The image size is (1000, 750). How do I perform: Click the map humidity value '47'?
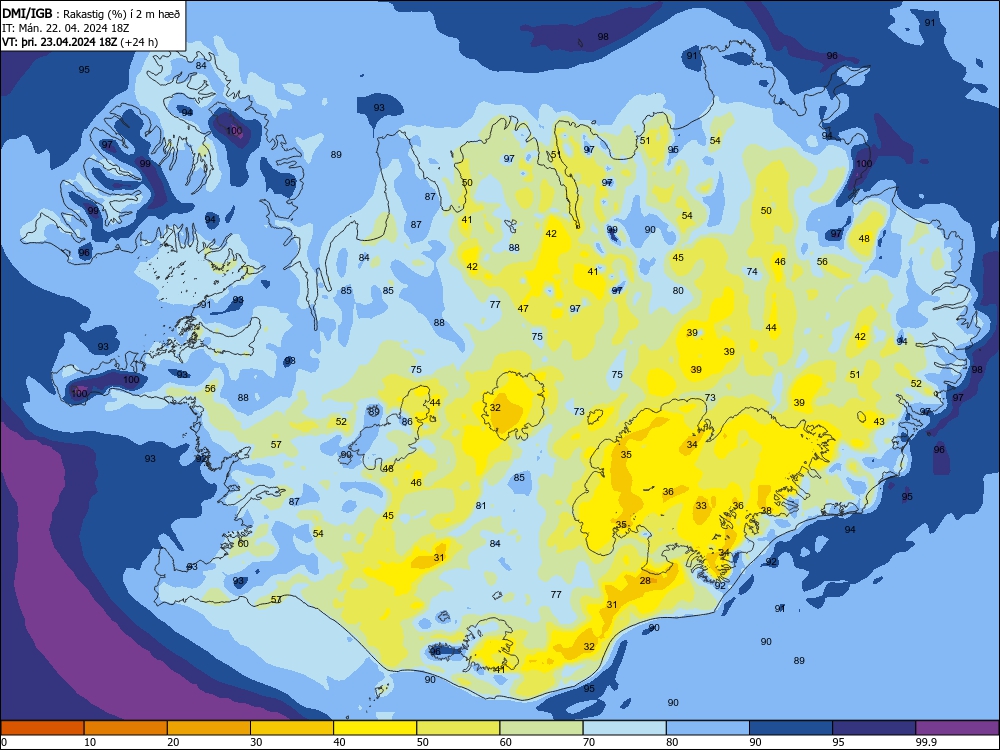tap(523, 308)
